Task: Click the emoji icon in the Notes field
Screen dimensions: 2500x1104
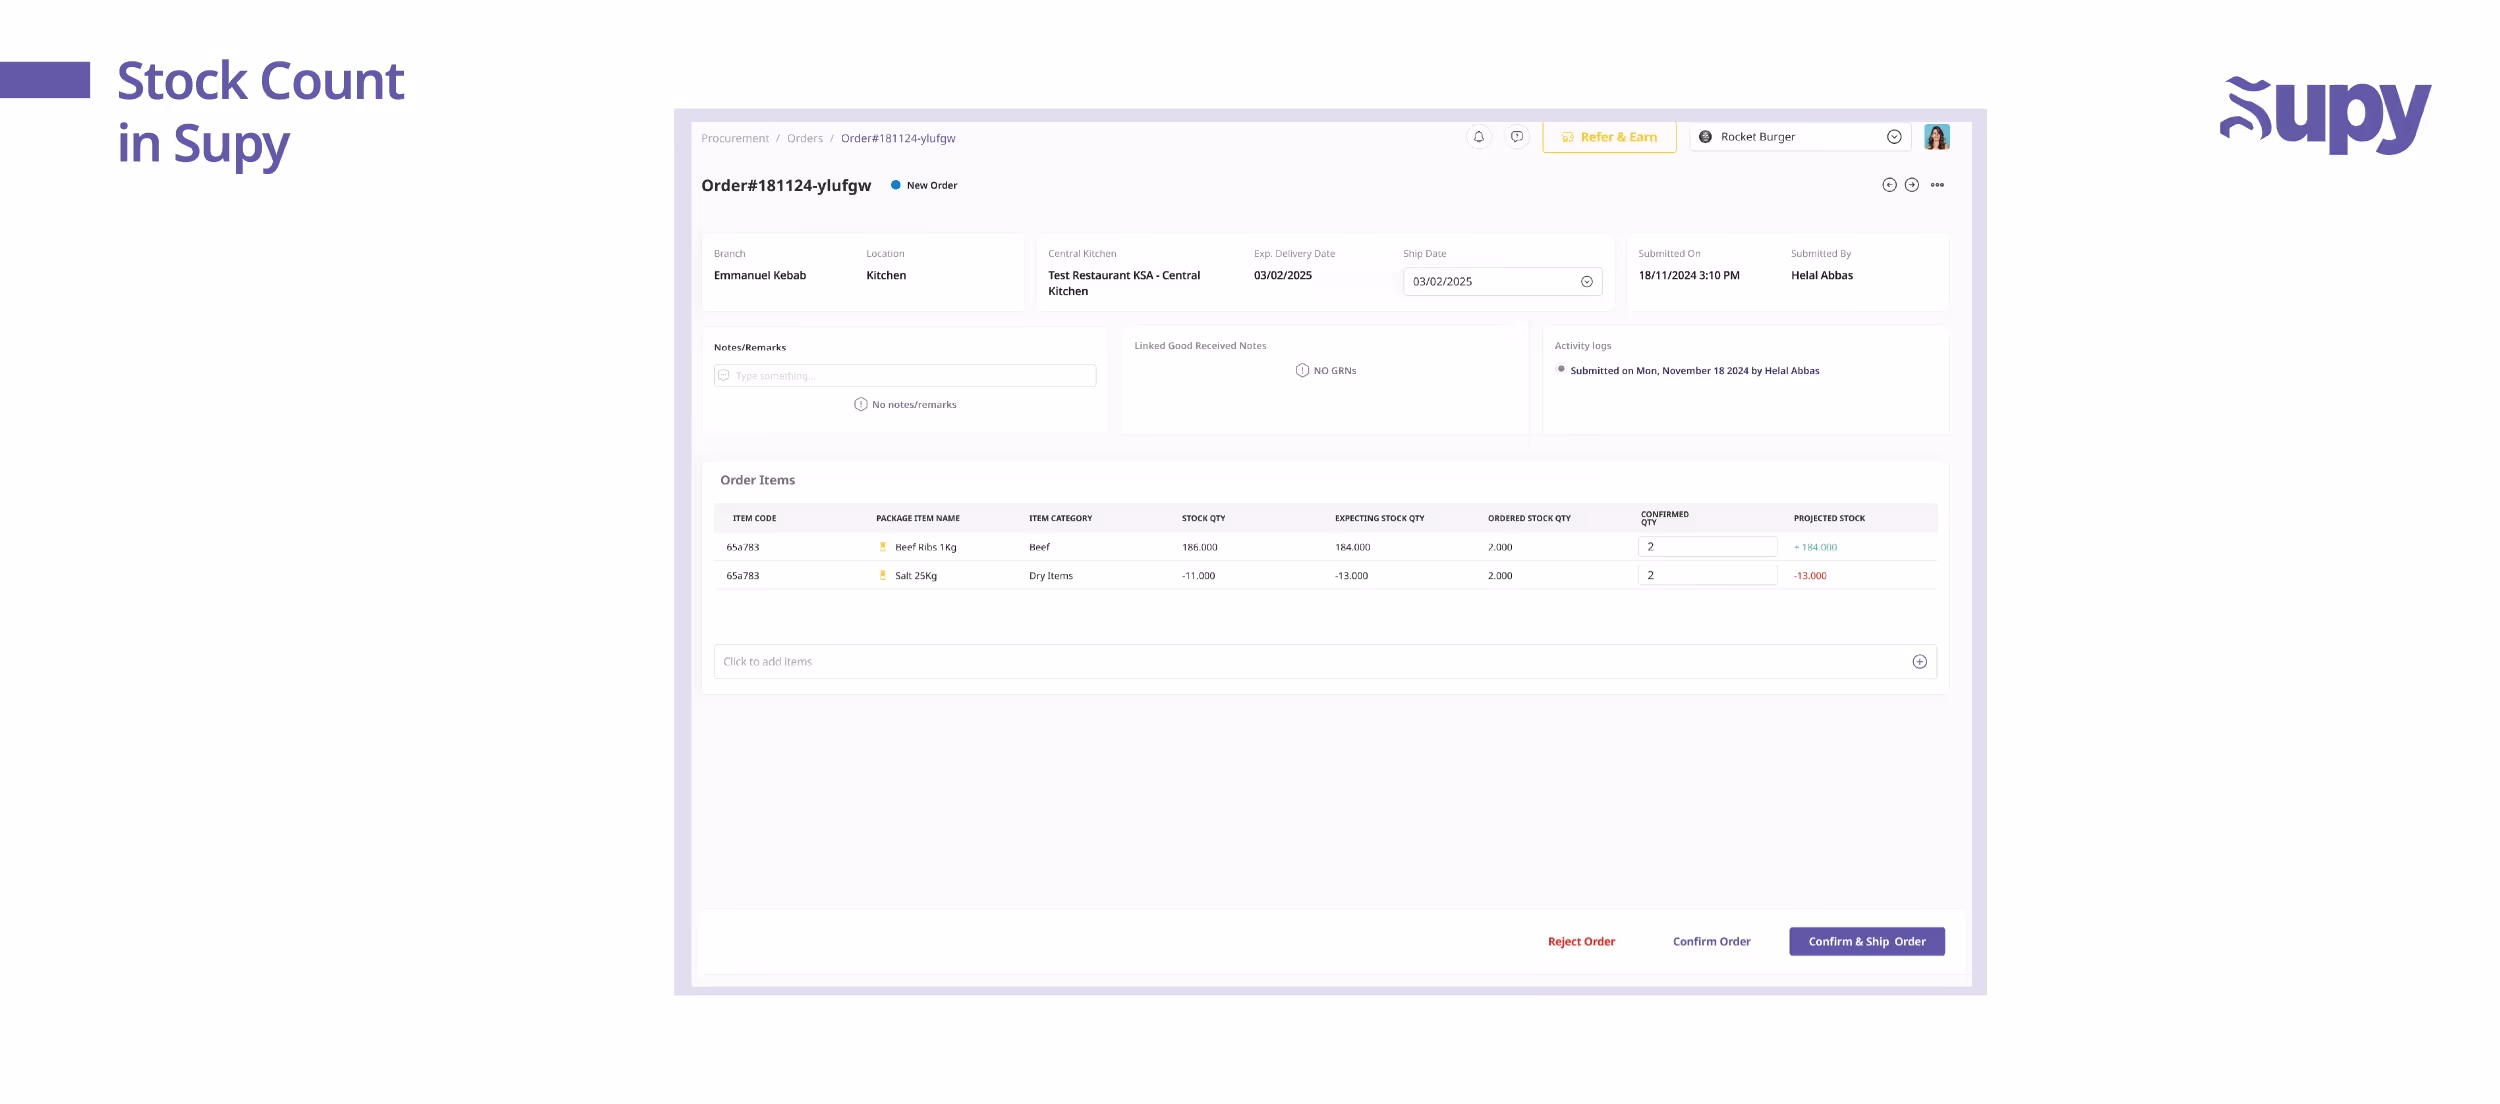Action: coord(723,375)
